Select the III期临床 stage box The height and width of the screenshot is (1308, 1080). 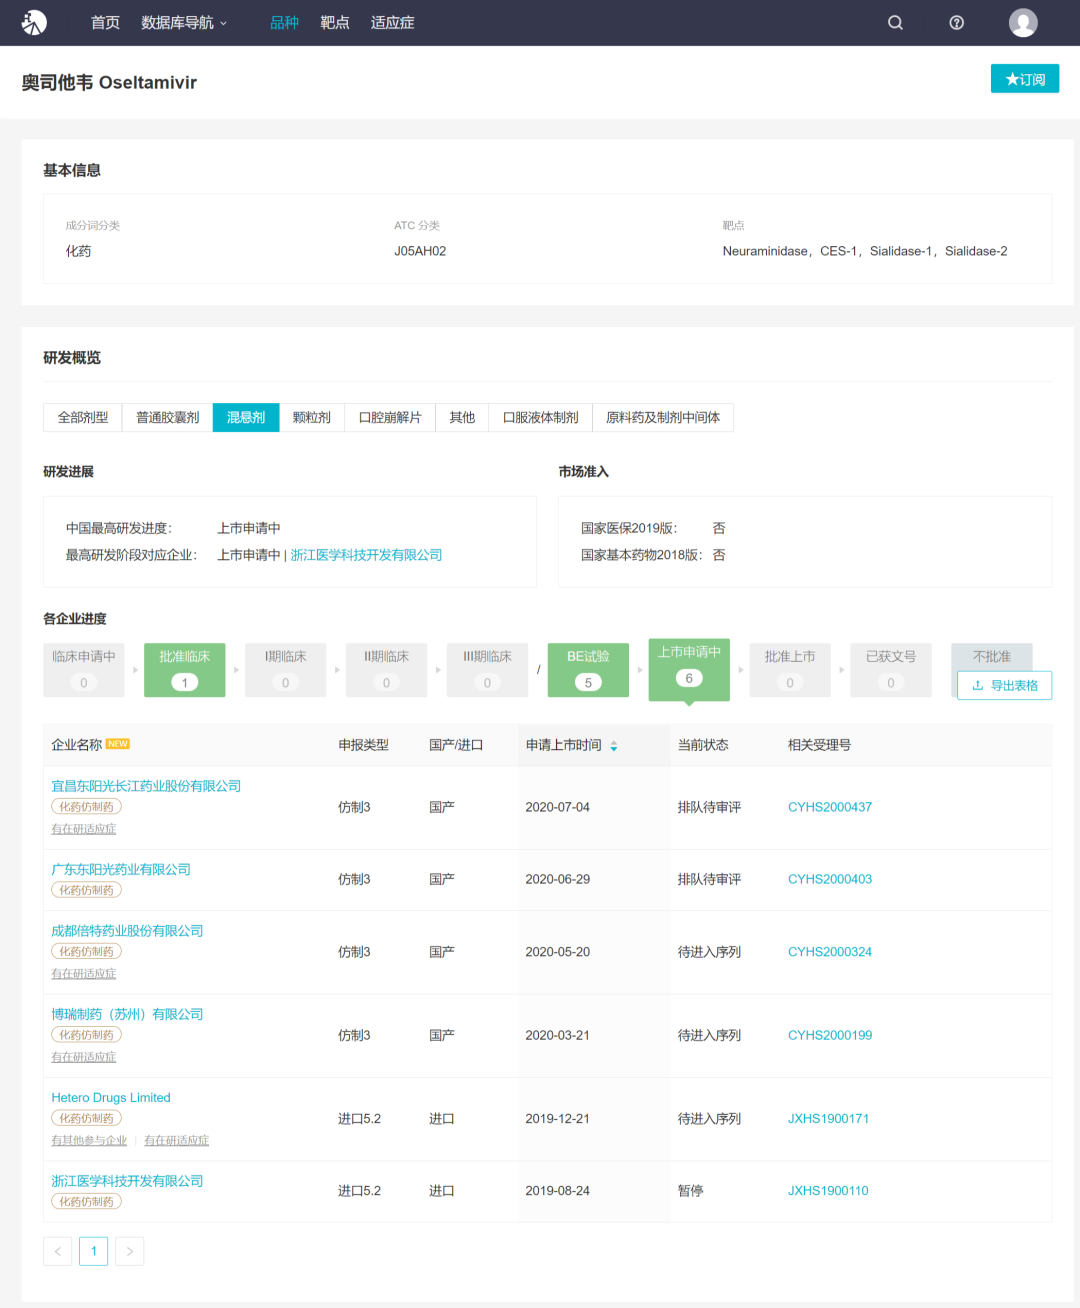pos(487,670)
